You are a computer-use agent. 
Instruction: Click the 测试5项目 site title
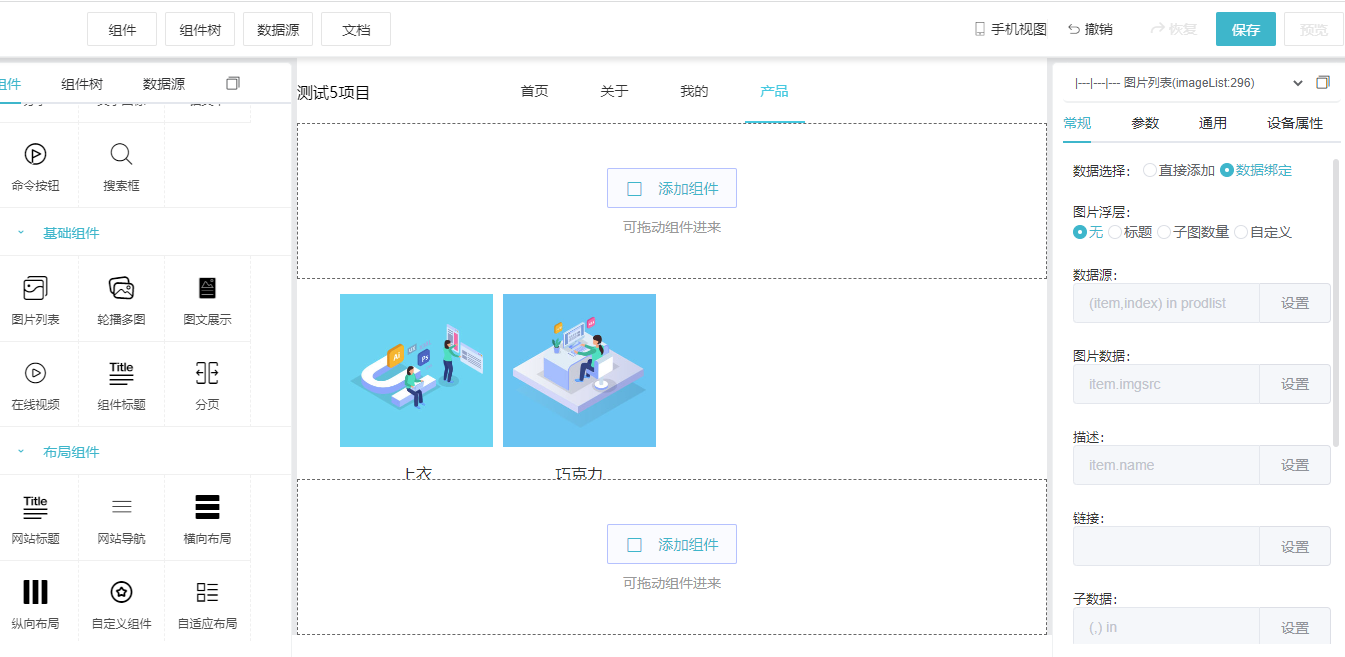pyautogui.click(x=334, y=93)
